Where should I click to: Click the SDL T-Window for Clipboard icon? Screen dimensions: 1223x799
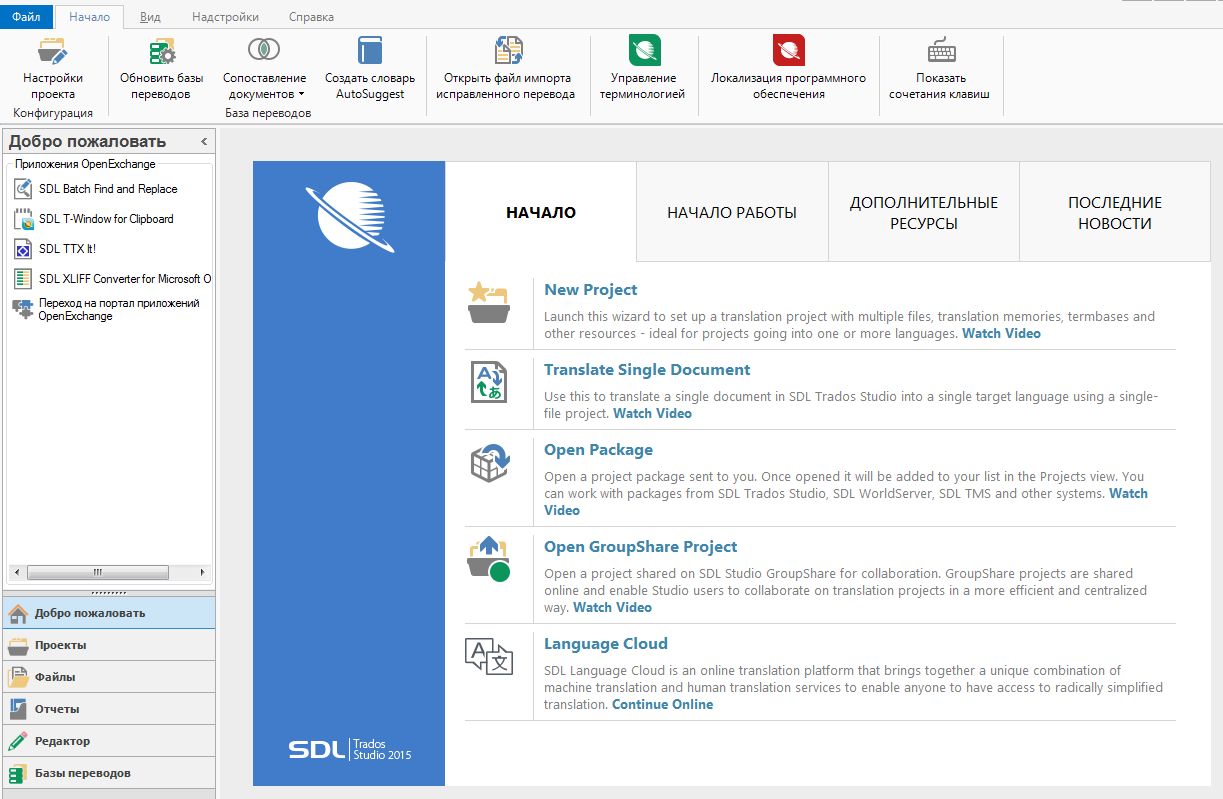click(x=23, y=219)
